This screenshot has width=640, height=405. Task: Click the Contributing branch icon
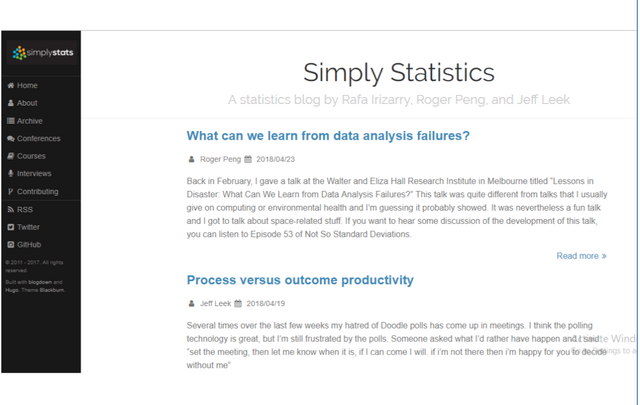click(10, 191)
